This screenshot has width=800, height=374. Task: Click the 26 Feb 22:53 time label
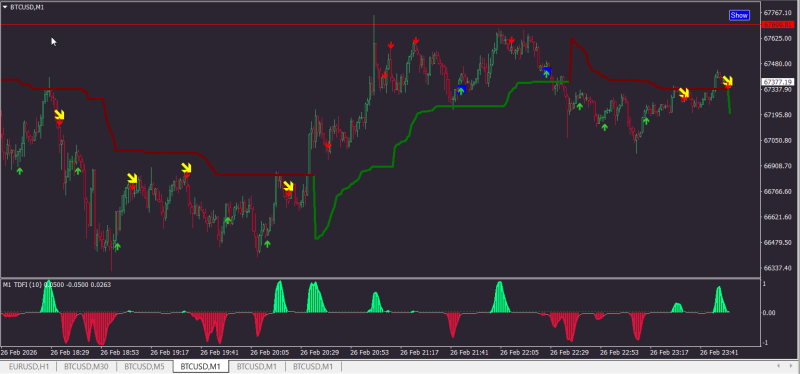tap(620, 352)
